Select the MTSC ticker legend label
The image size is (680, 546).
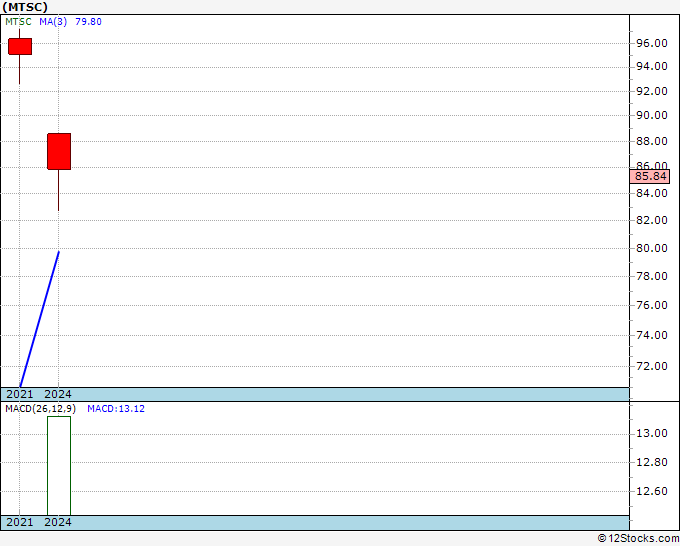coord(18,22)
